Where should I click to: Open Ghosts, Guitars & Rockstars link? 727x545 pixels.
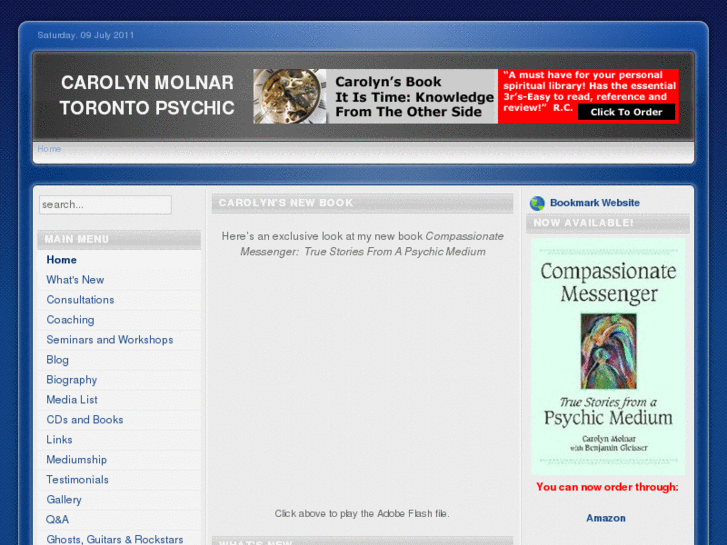click(115, 539)
